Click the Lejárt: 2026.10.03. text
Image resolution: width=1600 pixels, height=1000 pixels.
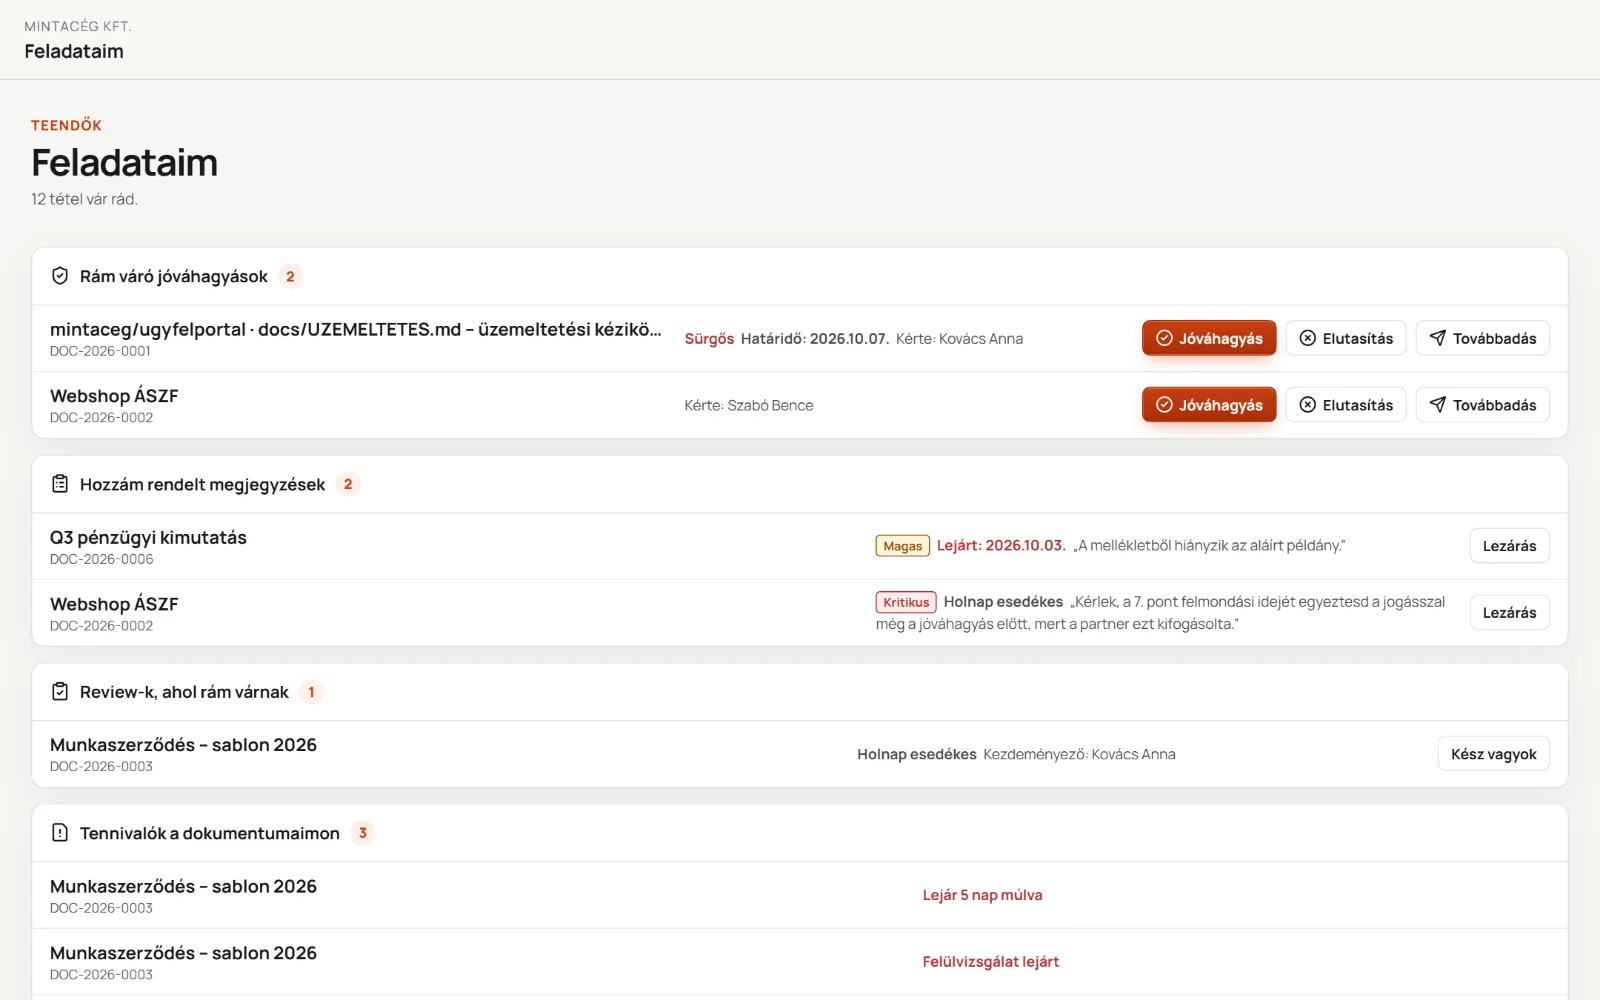click(1001, 545)
